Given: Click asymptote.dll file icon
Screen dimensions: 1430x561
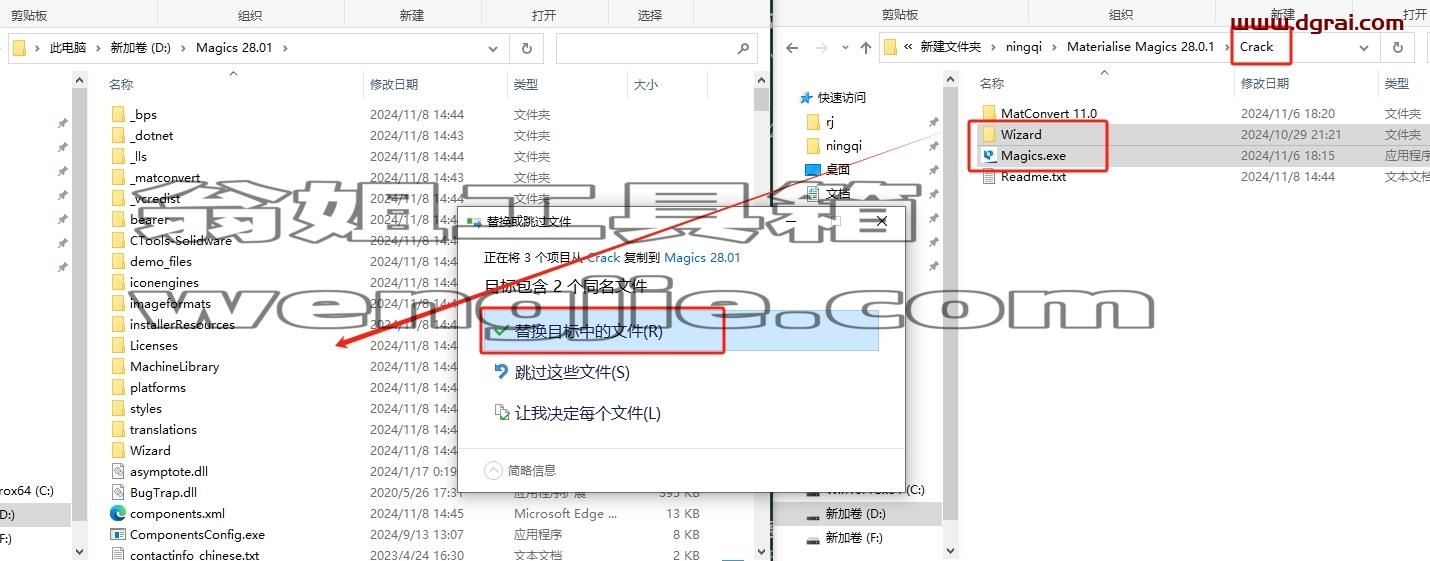Looking at the screenshot, I should point(118,471).
